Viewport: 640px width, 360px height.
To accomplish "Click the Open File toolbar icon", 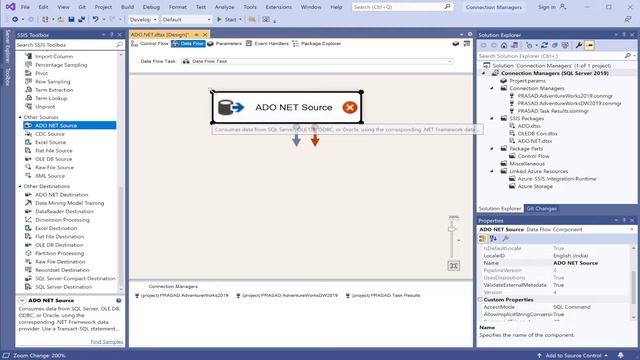I will [60, 19].
